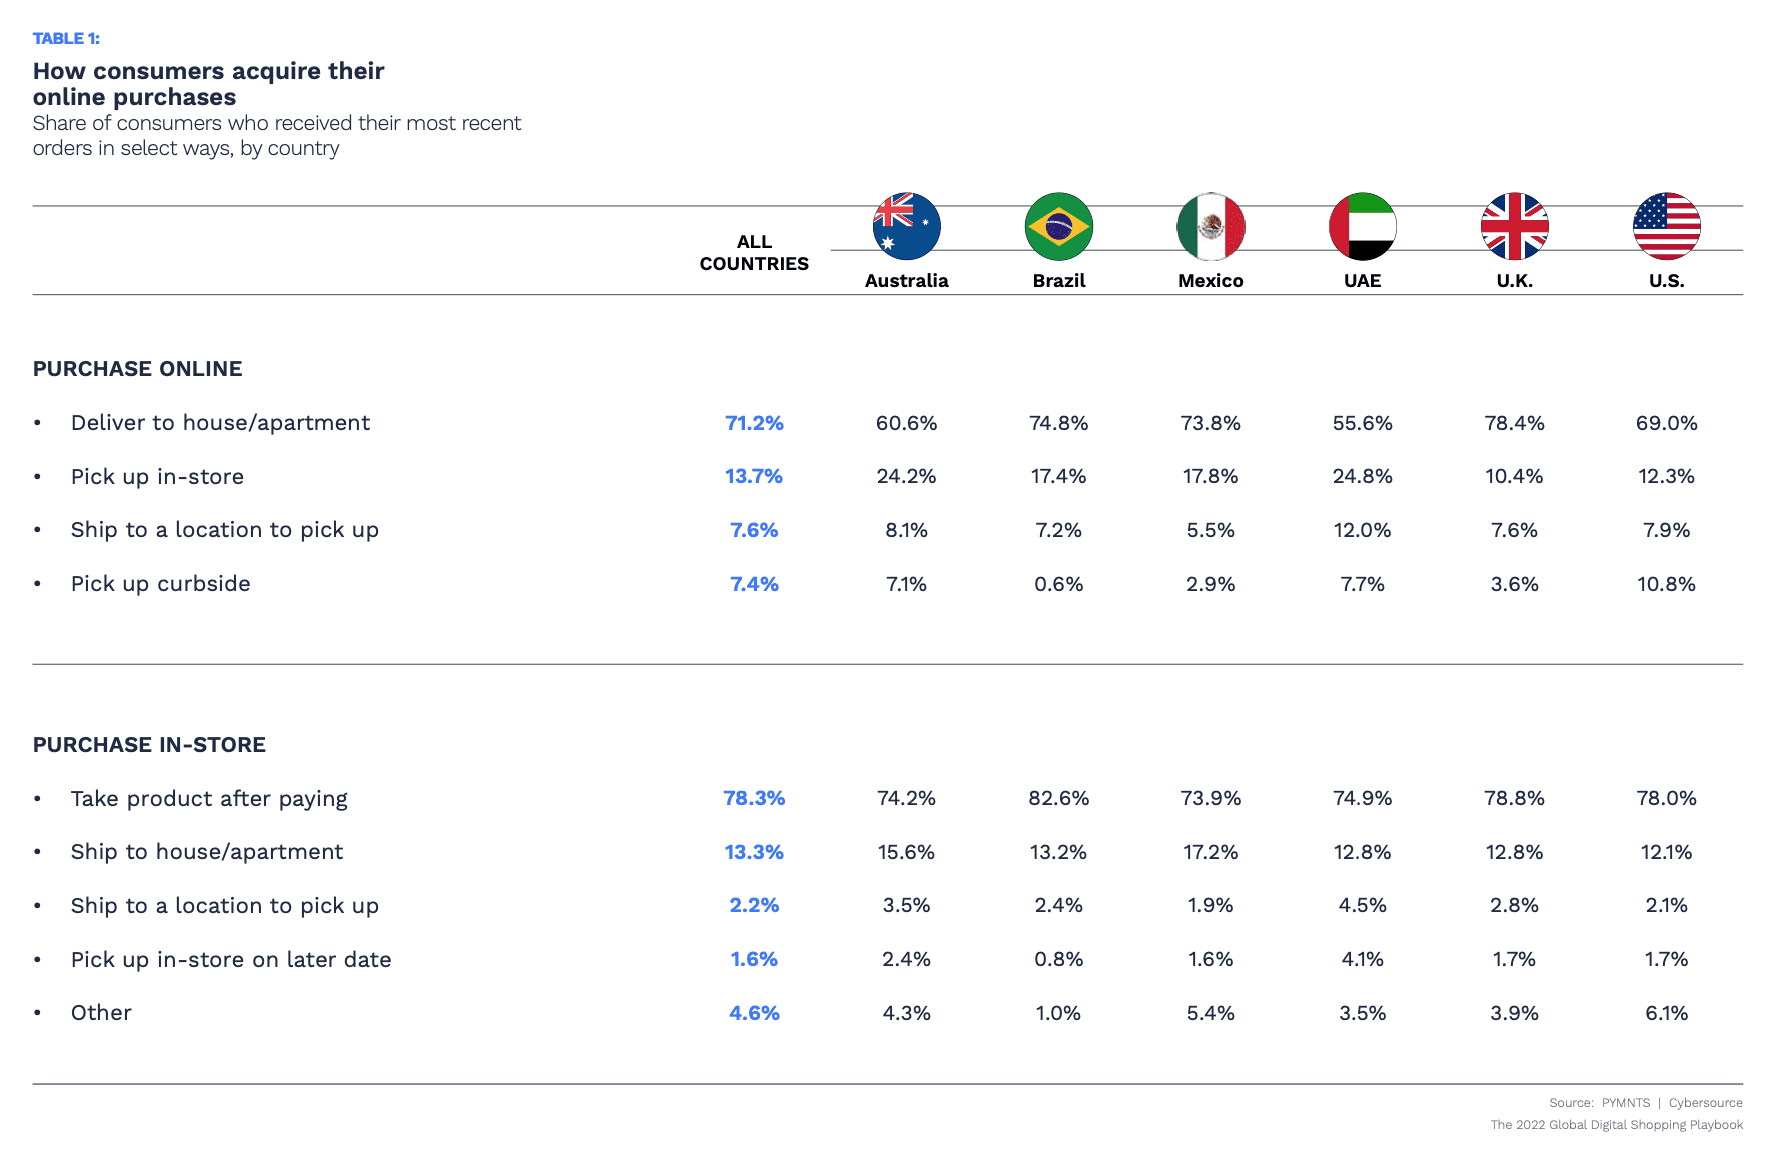Click the Mexico flag icon
This screenshot has width=1773, height=1162.
point(1210,226)
